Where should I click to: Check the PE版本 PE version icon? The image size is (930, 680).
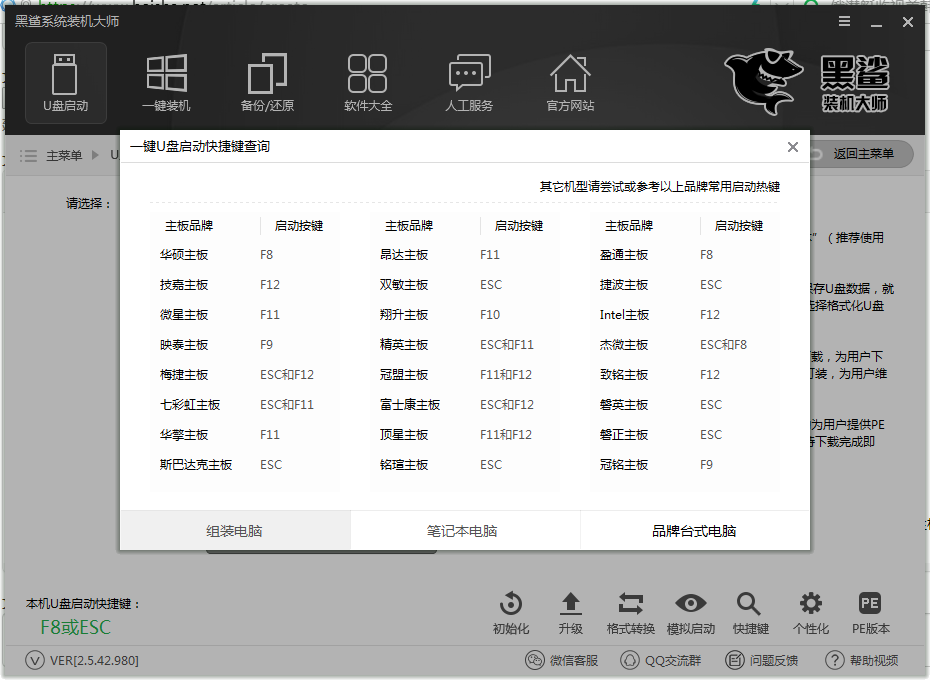tap(869, 613)
